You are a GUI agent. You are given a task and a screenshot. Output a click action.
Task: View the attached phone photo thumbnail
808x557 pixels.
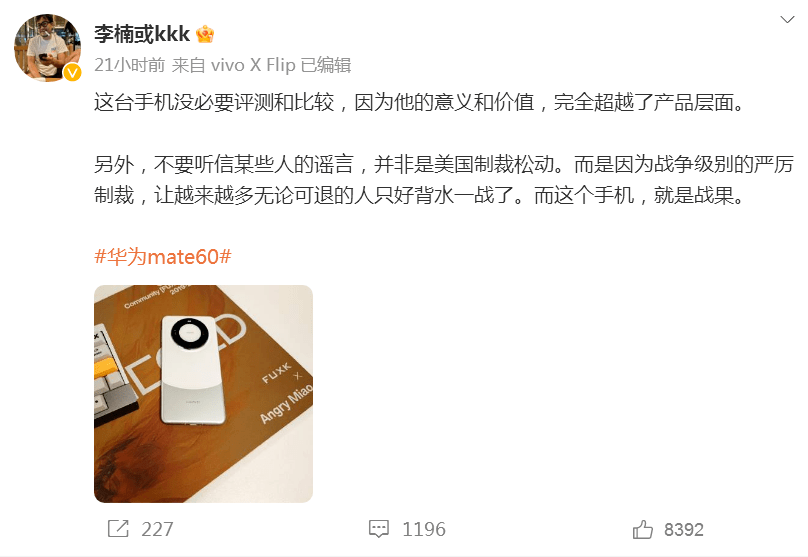[204, 394]
